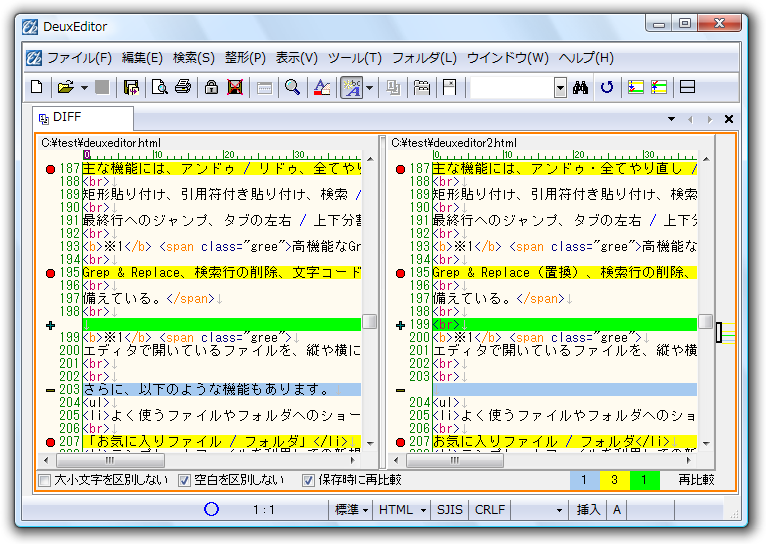Open the 検索(S) menu

click(x=193, y=58)
